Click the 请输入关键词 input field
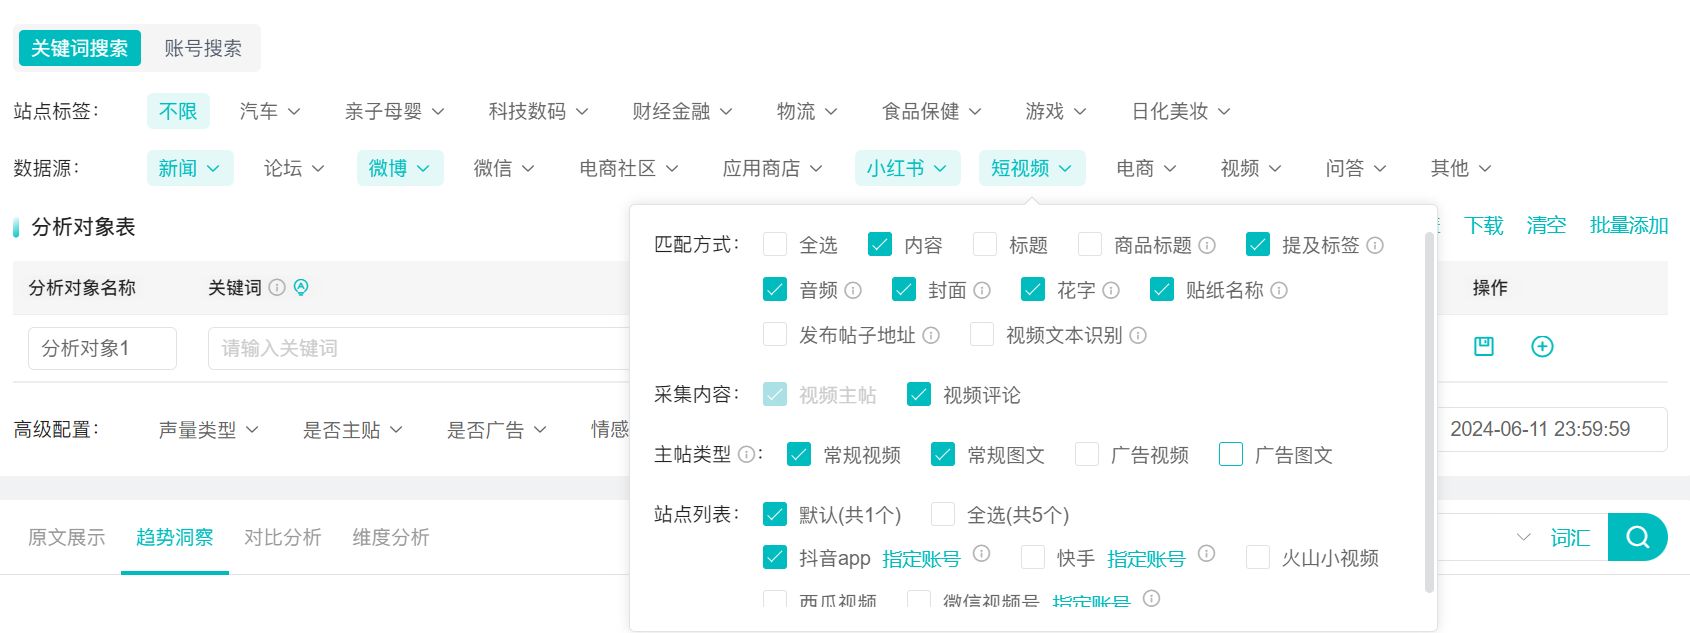The image size is (1690, 633). [420, 348]
